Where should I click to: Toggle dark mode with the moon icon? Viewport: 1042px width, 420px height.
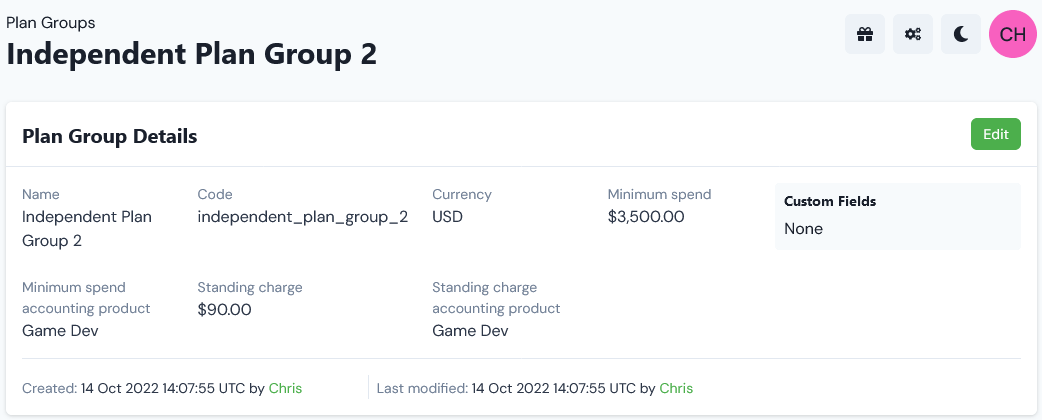click(x=961, y=34)
